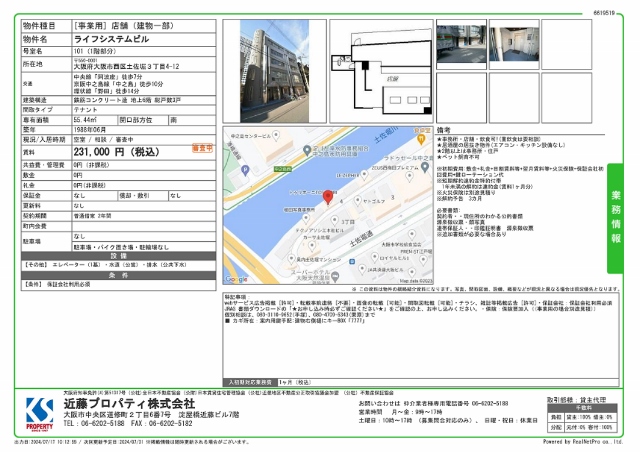The height and width of the screenshot is (452, 640).
Task: Click the orange restaurant marker on the map
Action: click(421, 140)
